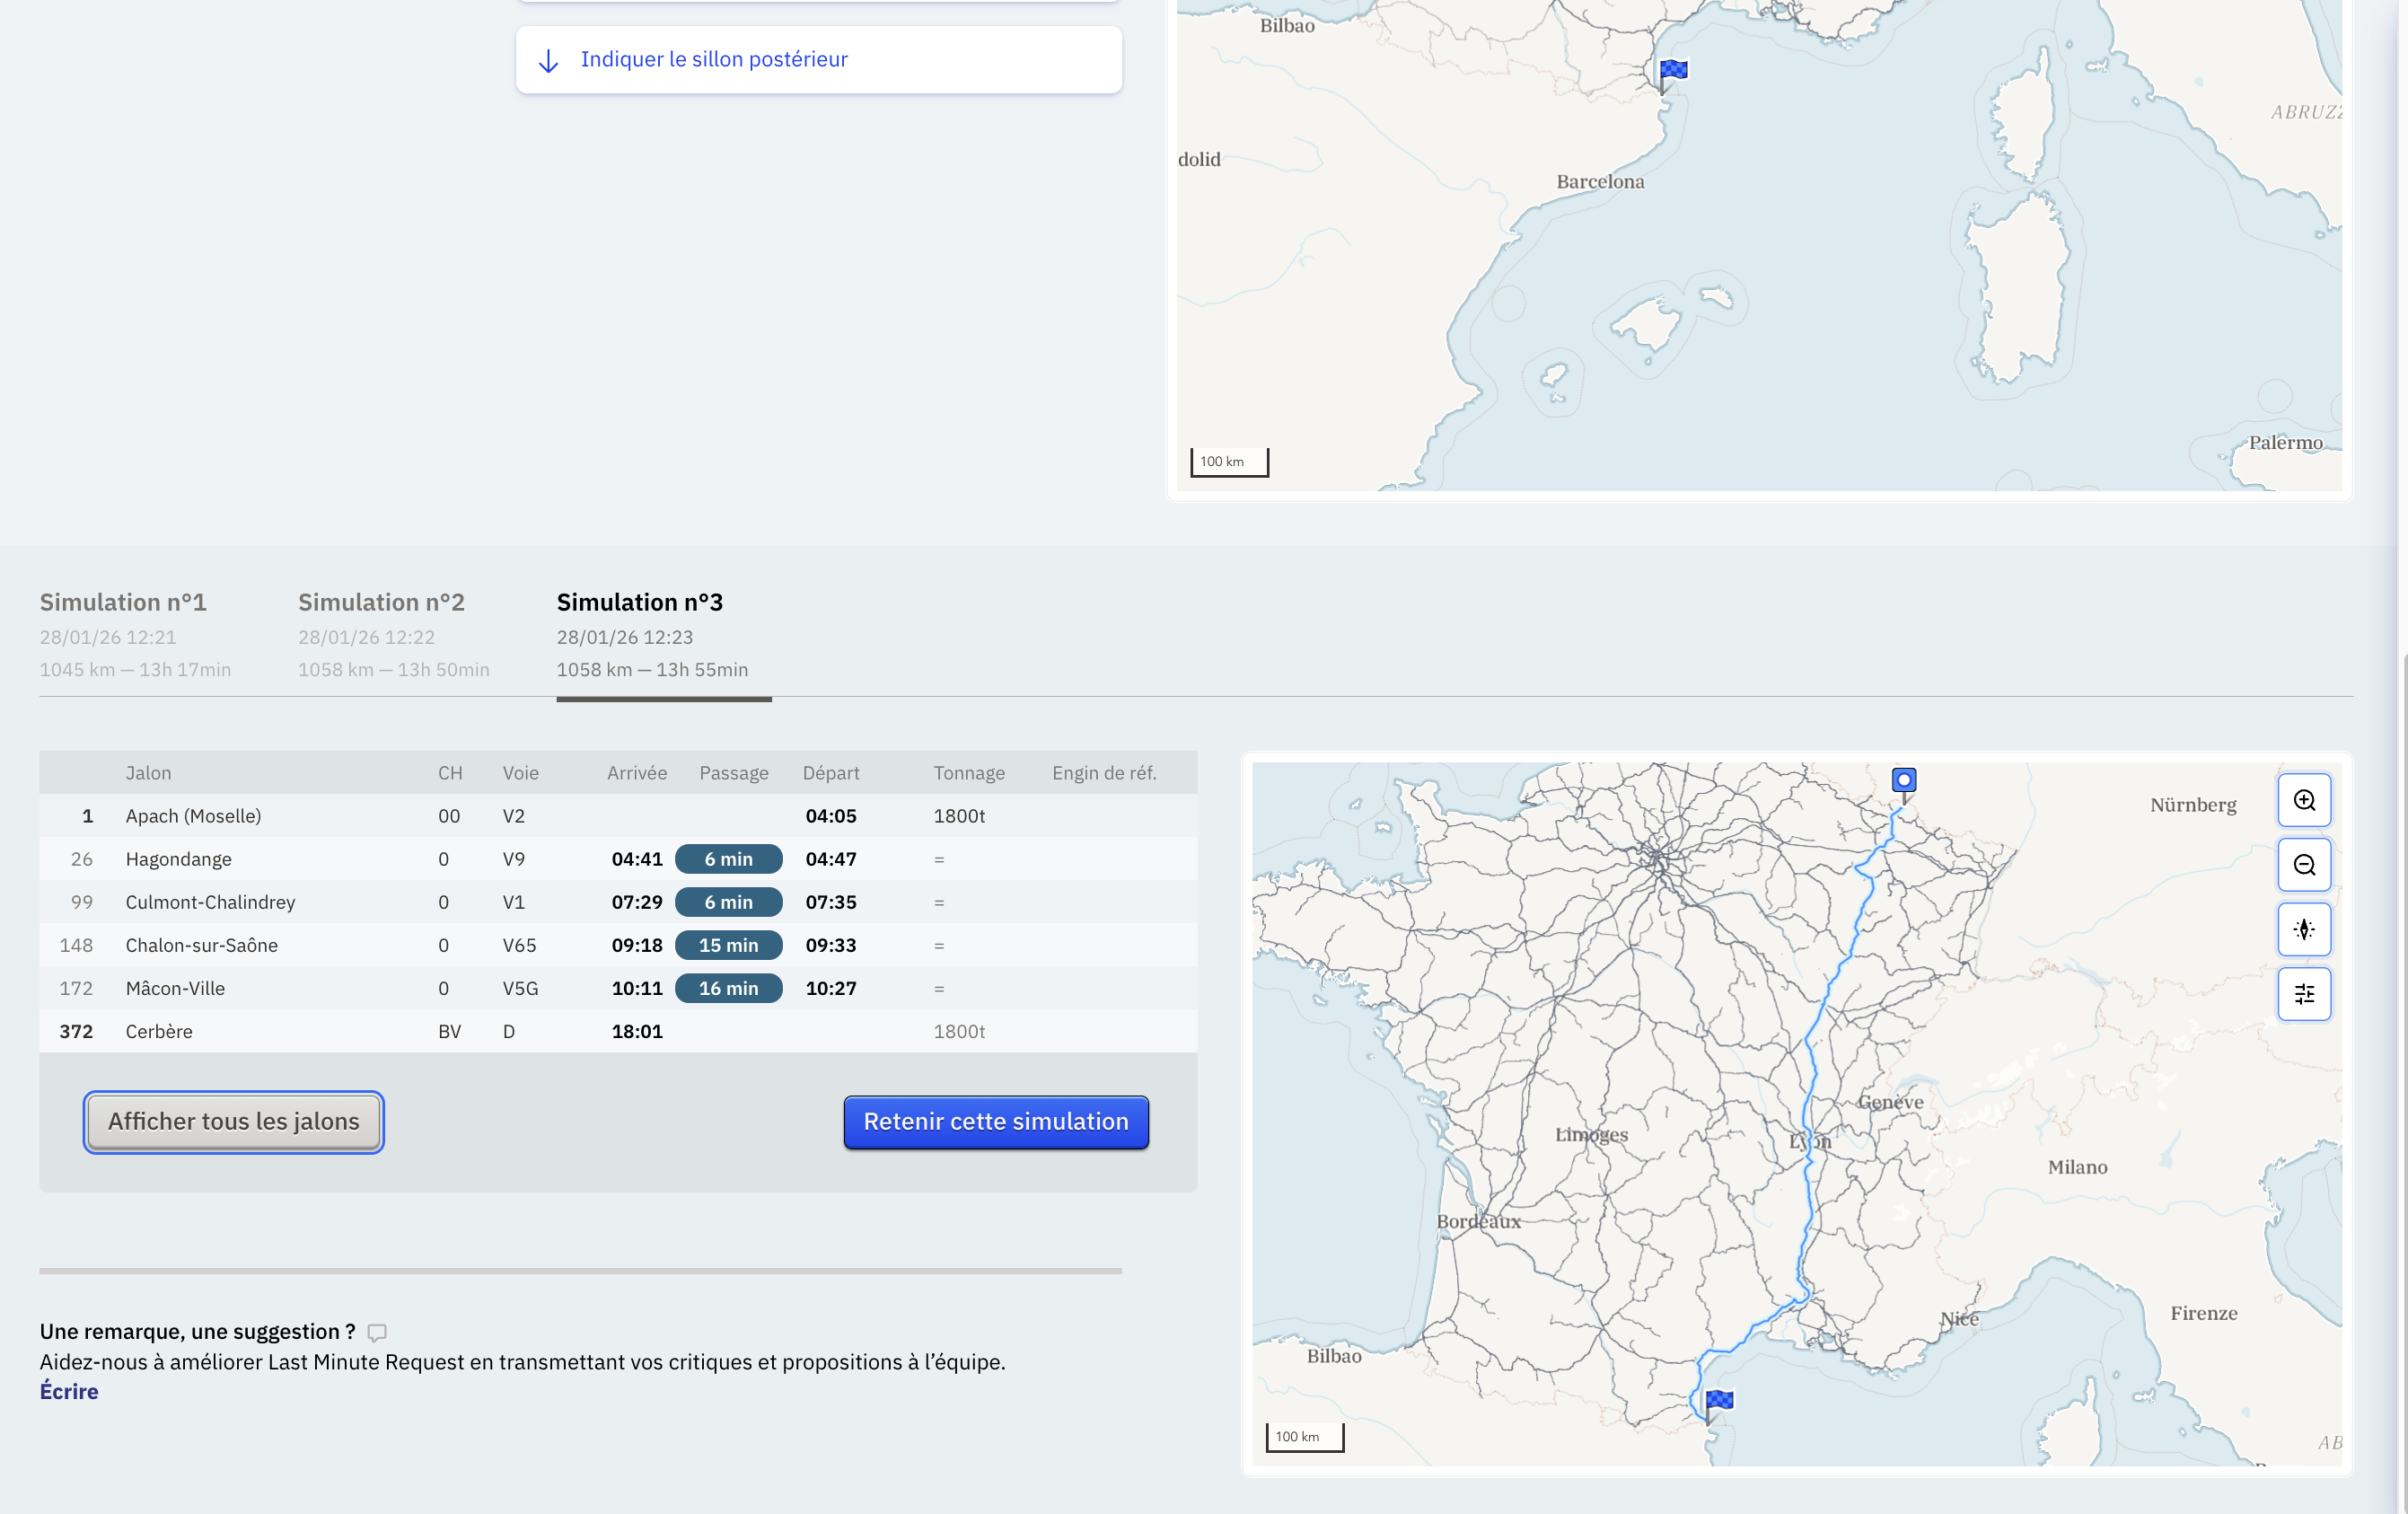The width and height of the screenshot is (2408, 1514).
Task: Click departure time 04:05 at Apach
Action: click(x=831, y=816)
